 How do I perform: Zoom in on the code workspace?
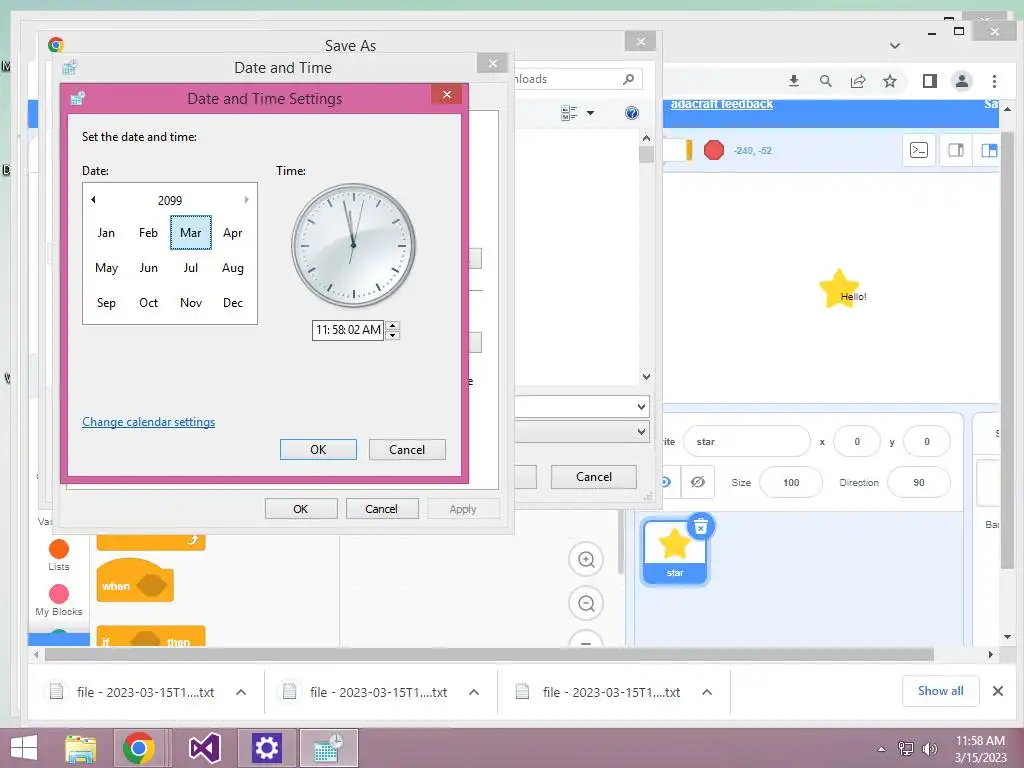[586, 560]
